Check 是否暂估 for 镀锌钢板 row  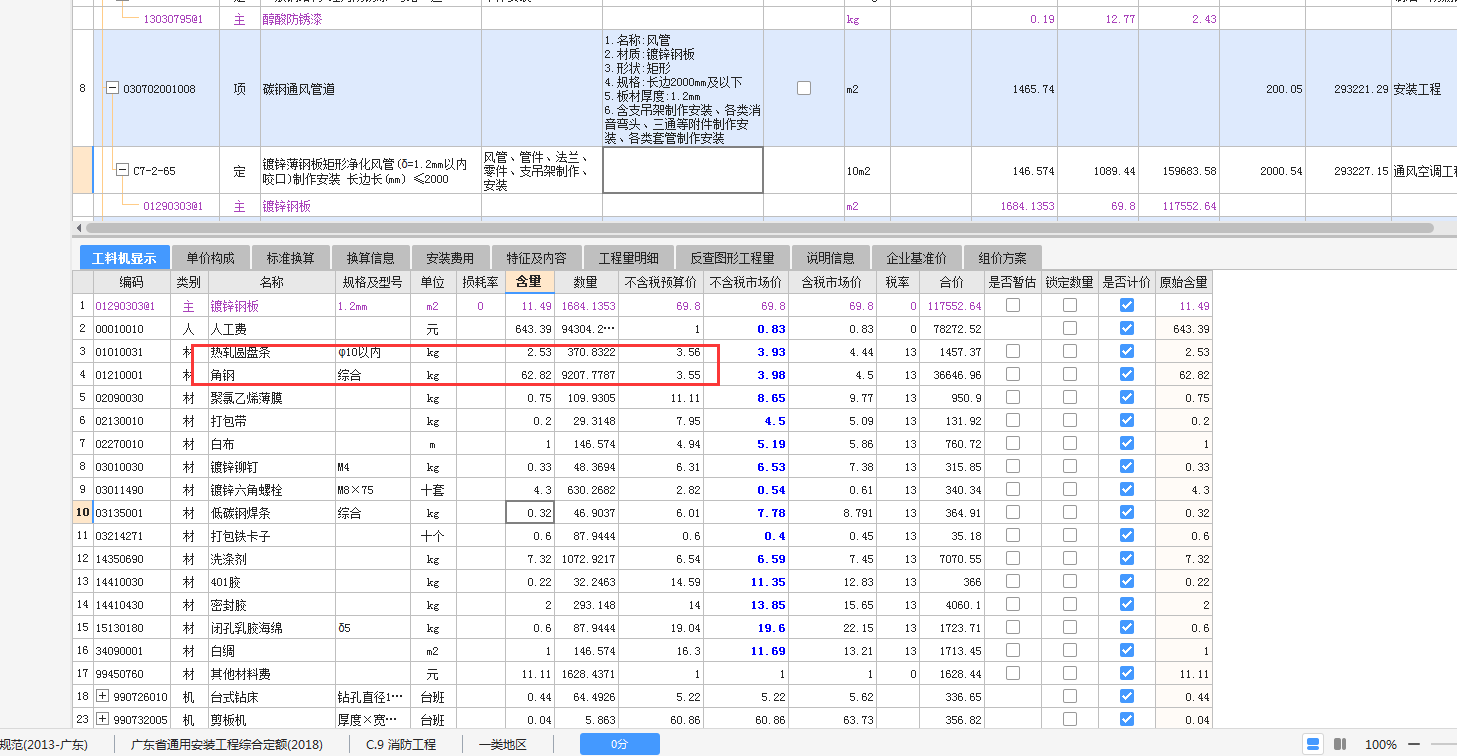click(x=1013, y=305)
